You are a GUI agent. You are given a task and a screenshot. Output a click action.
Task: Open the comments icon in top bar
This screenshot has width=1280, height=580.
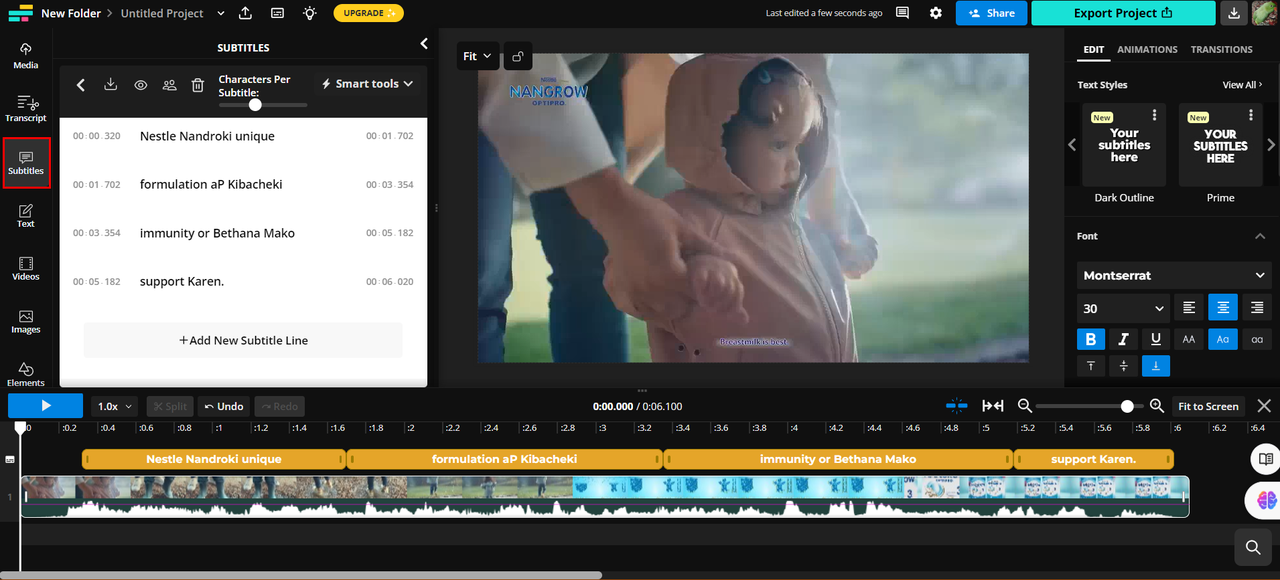click(903, 13)
